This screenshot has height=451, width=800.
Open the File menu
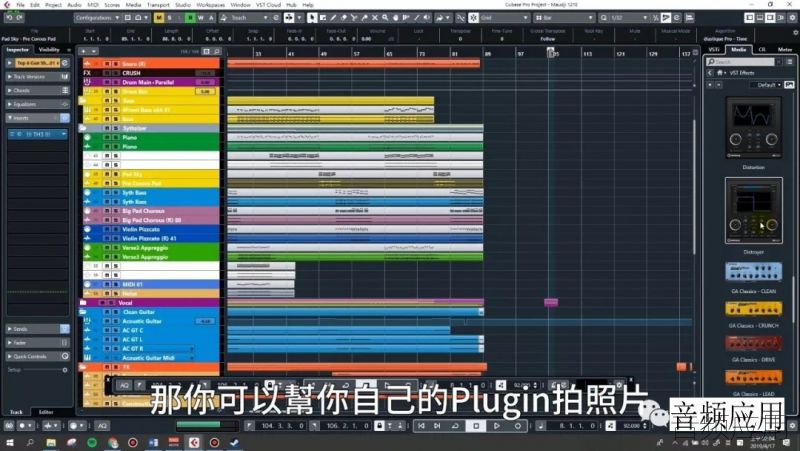point(20,5)
